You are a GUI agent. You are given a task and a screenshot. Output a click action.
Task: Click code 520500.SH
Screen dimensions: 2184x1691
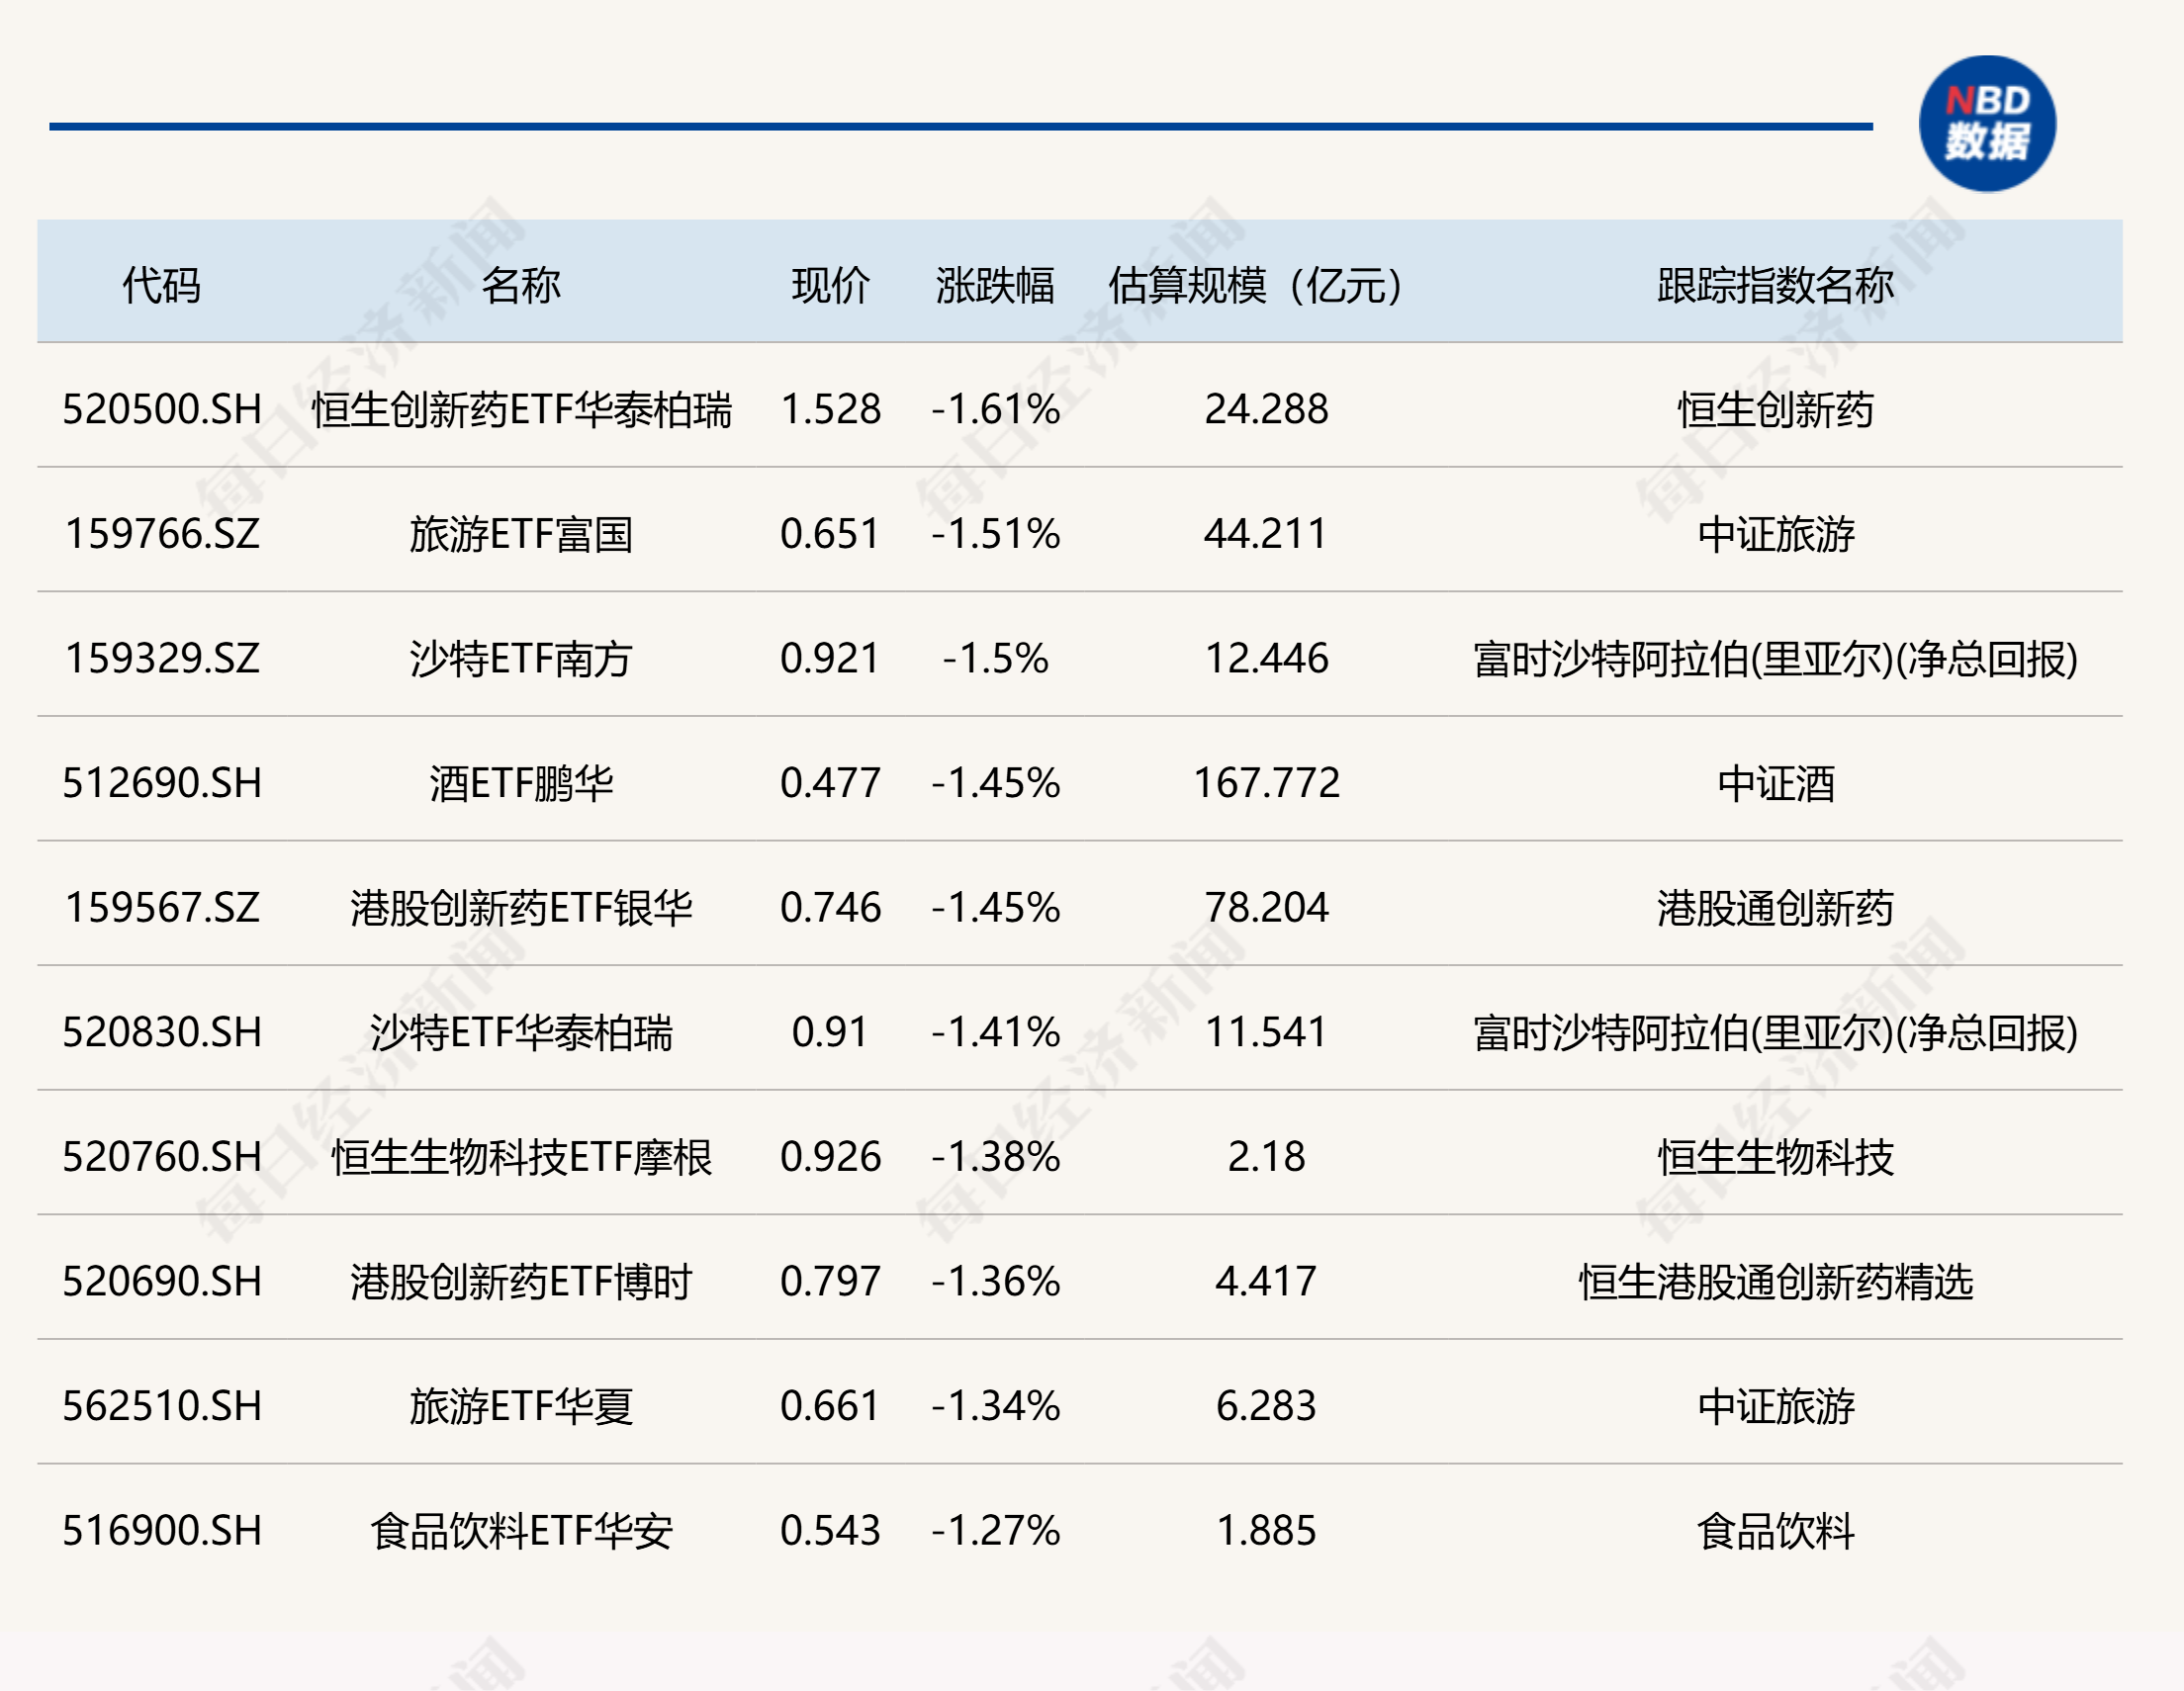(x=162, y=410)
